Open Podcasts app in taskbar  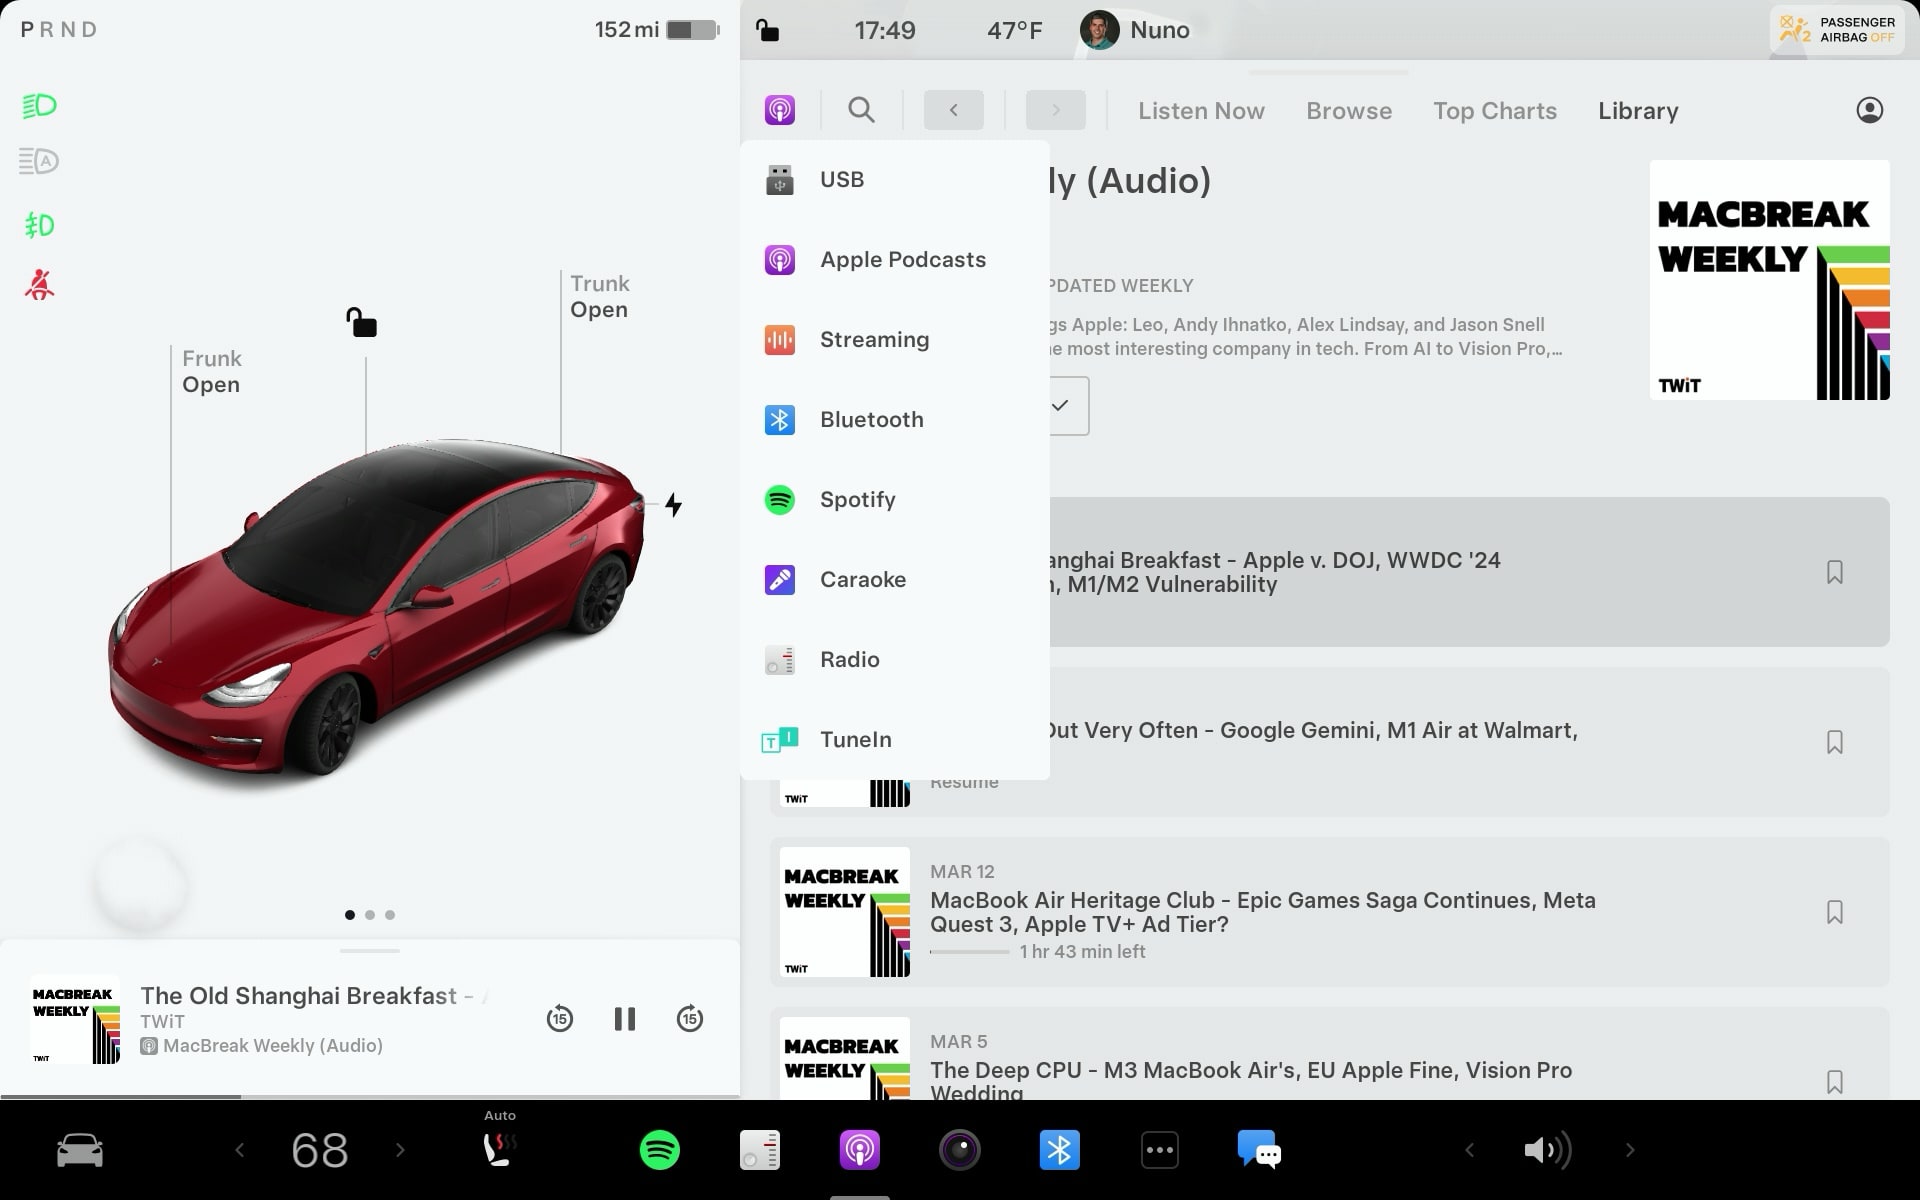858,1150
